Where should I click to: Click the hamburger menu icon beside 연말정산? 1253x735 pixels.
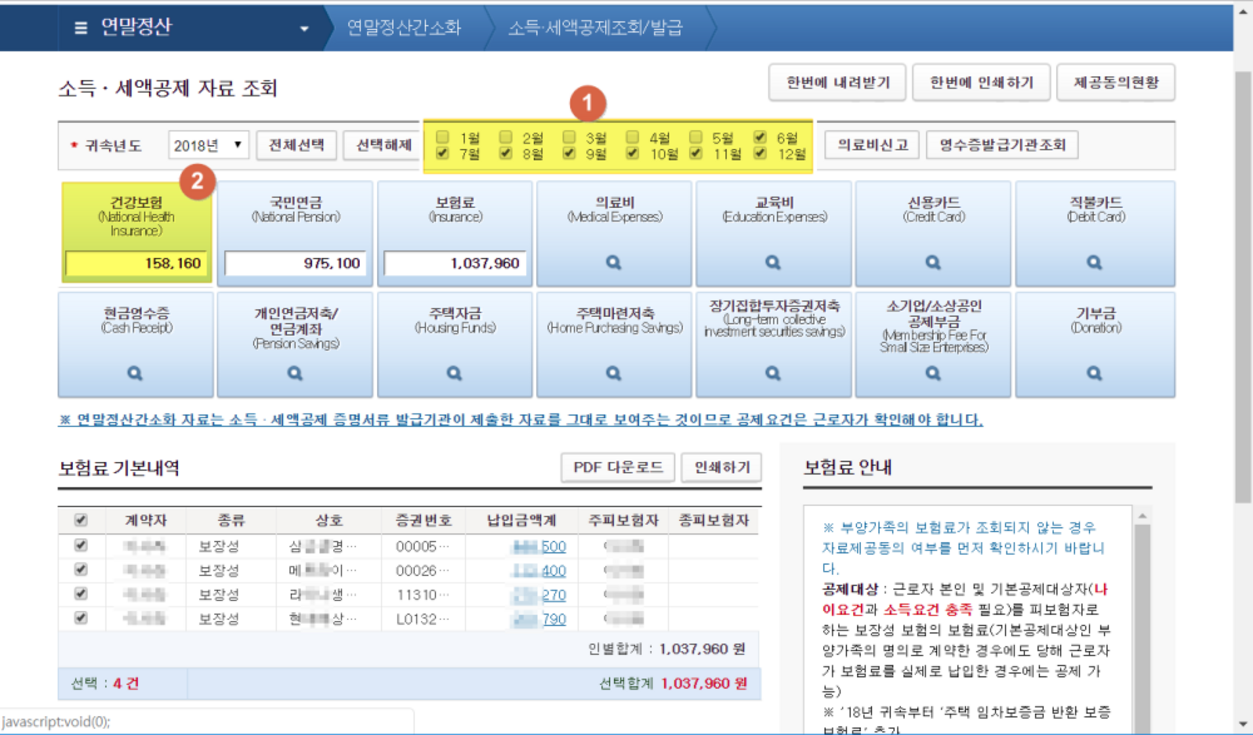81,28
